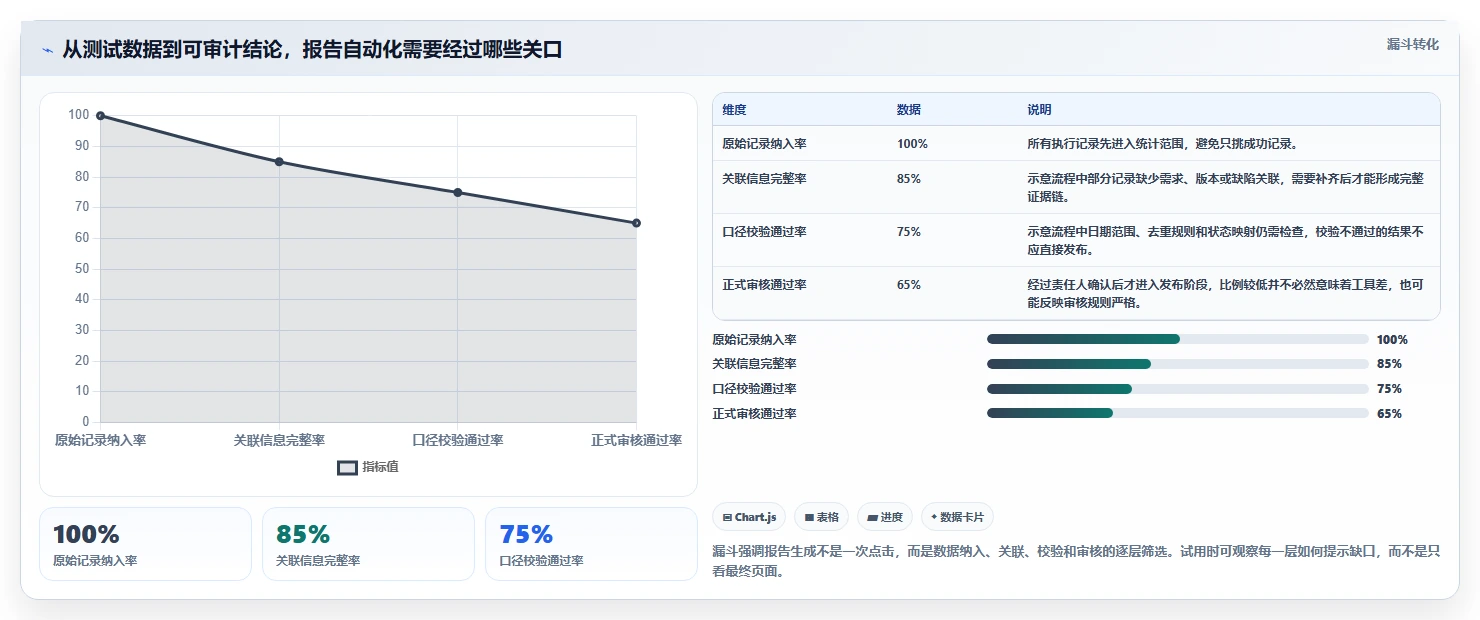Click the 口径校验通过率 x-axis label on the chart
This screenshot has width=1480, height=620.
point(458,440)
